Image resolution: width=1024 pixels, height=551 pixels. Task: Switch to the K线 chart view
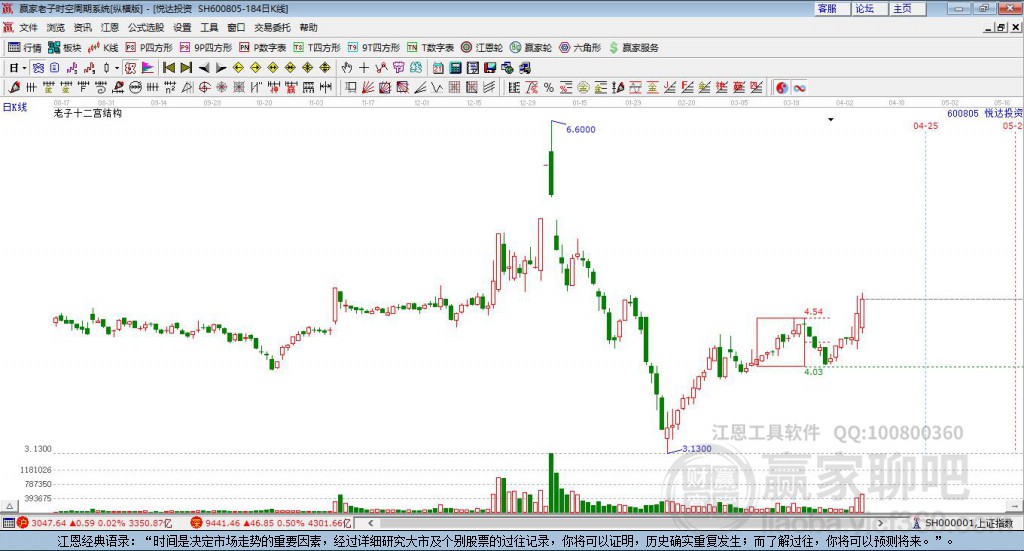103,48
